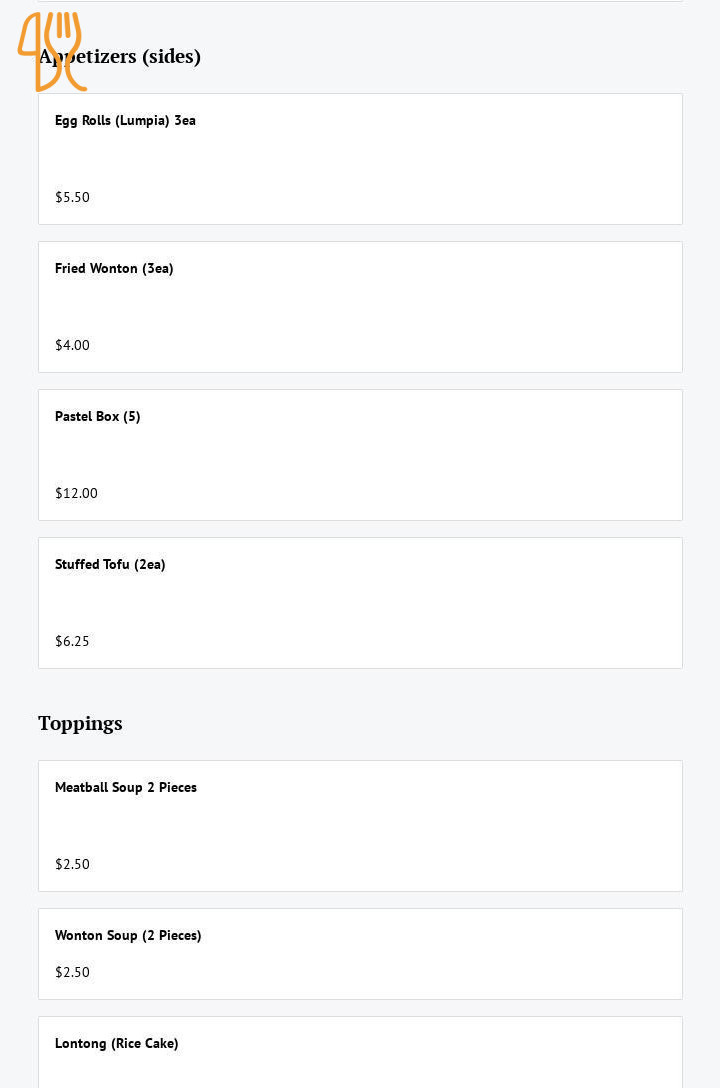The width and height of the screenshot is (720, 1088).
Task: Click the $2.50 price under Meatball Soup
Action: pos(72,865)
